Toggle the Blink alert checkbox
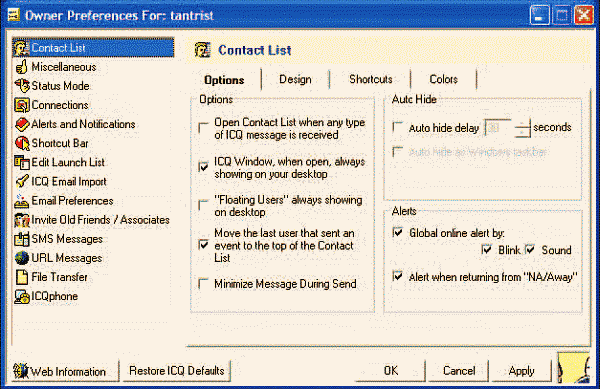This screenshot has width=600, height=389. point(486,250)
